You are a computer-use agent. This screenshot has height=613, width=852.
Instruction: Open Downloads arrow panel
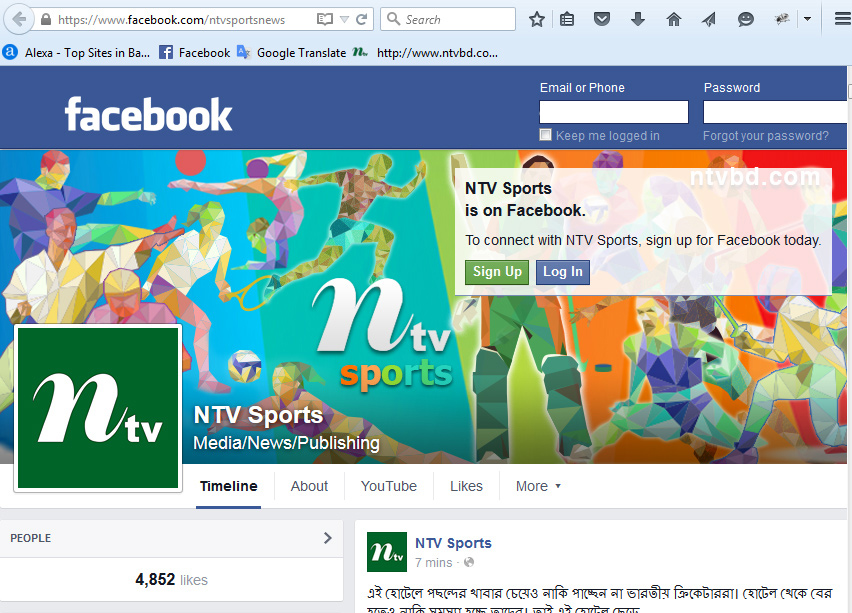pyautogui.click(x=638, y=20)
